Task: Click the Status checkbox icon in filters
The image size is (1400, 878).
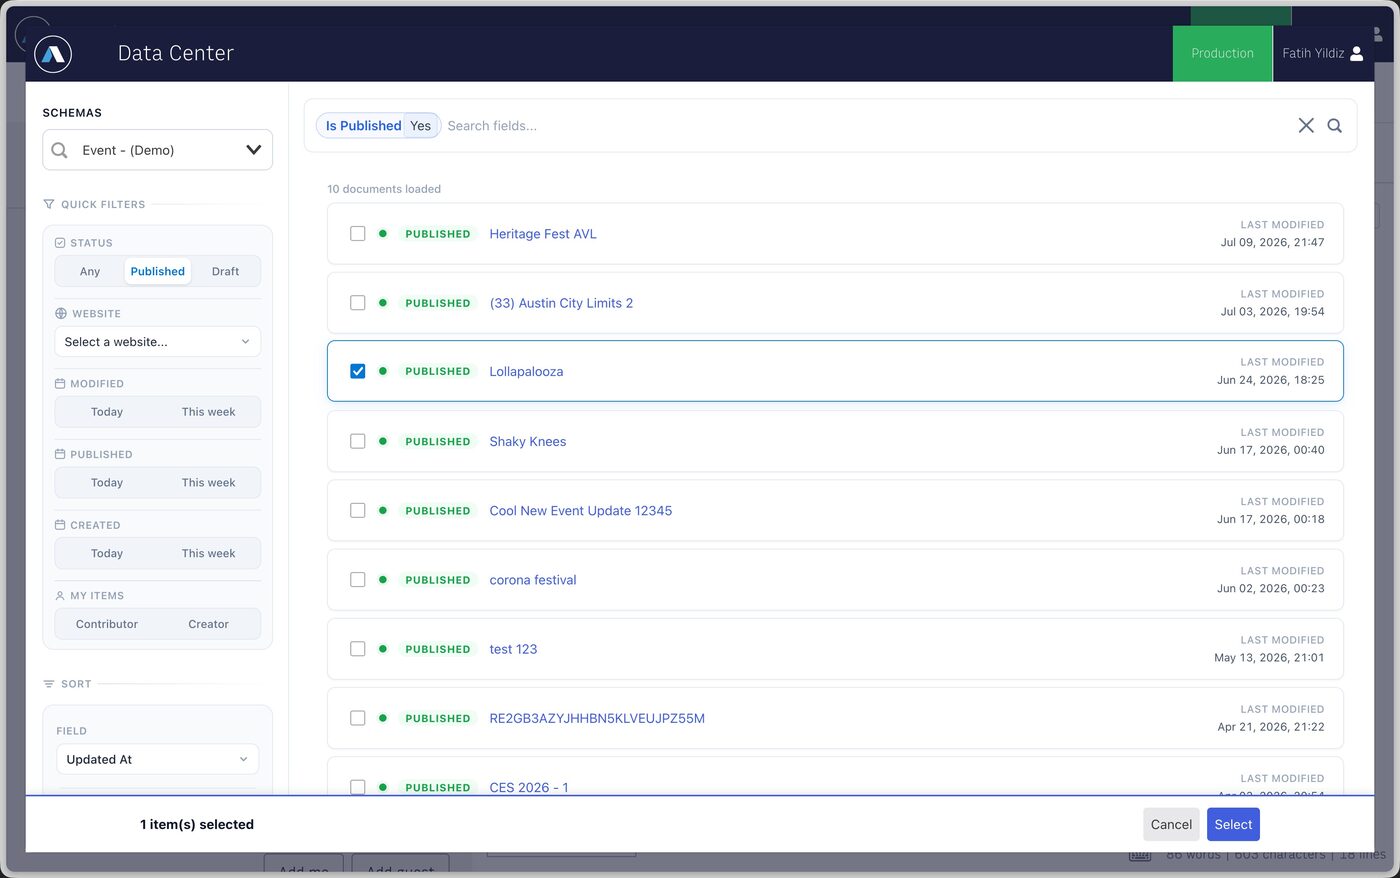Action: pos(60,243)
